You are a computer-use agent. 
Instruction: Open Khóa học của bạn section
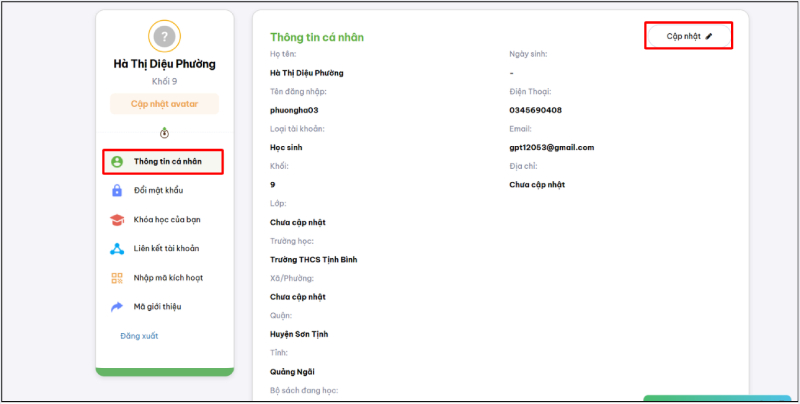pyautogui.click(x=167, y=219)
